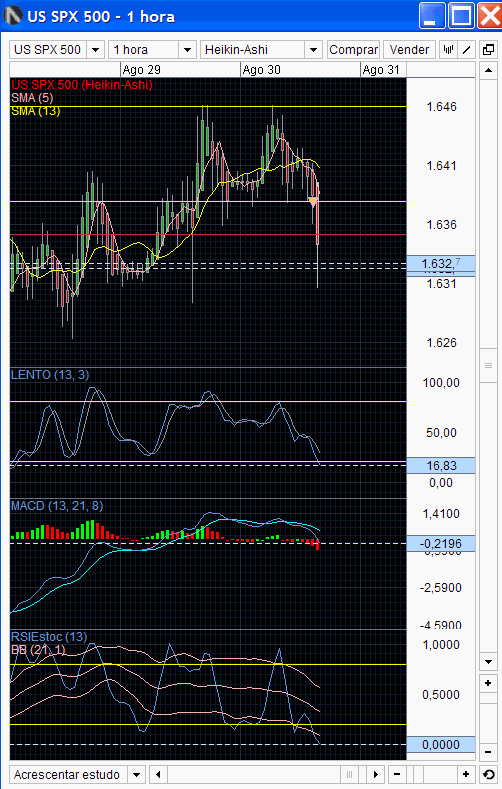This screenshot has height=789, width=502.
Task: Maximize the US SPX 500 window
Action: point(461,16)
